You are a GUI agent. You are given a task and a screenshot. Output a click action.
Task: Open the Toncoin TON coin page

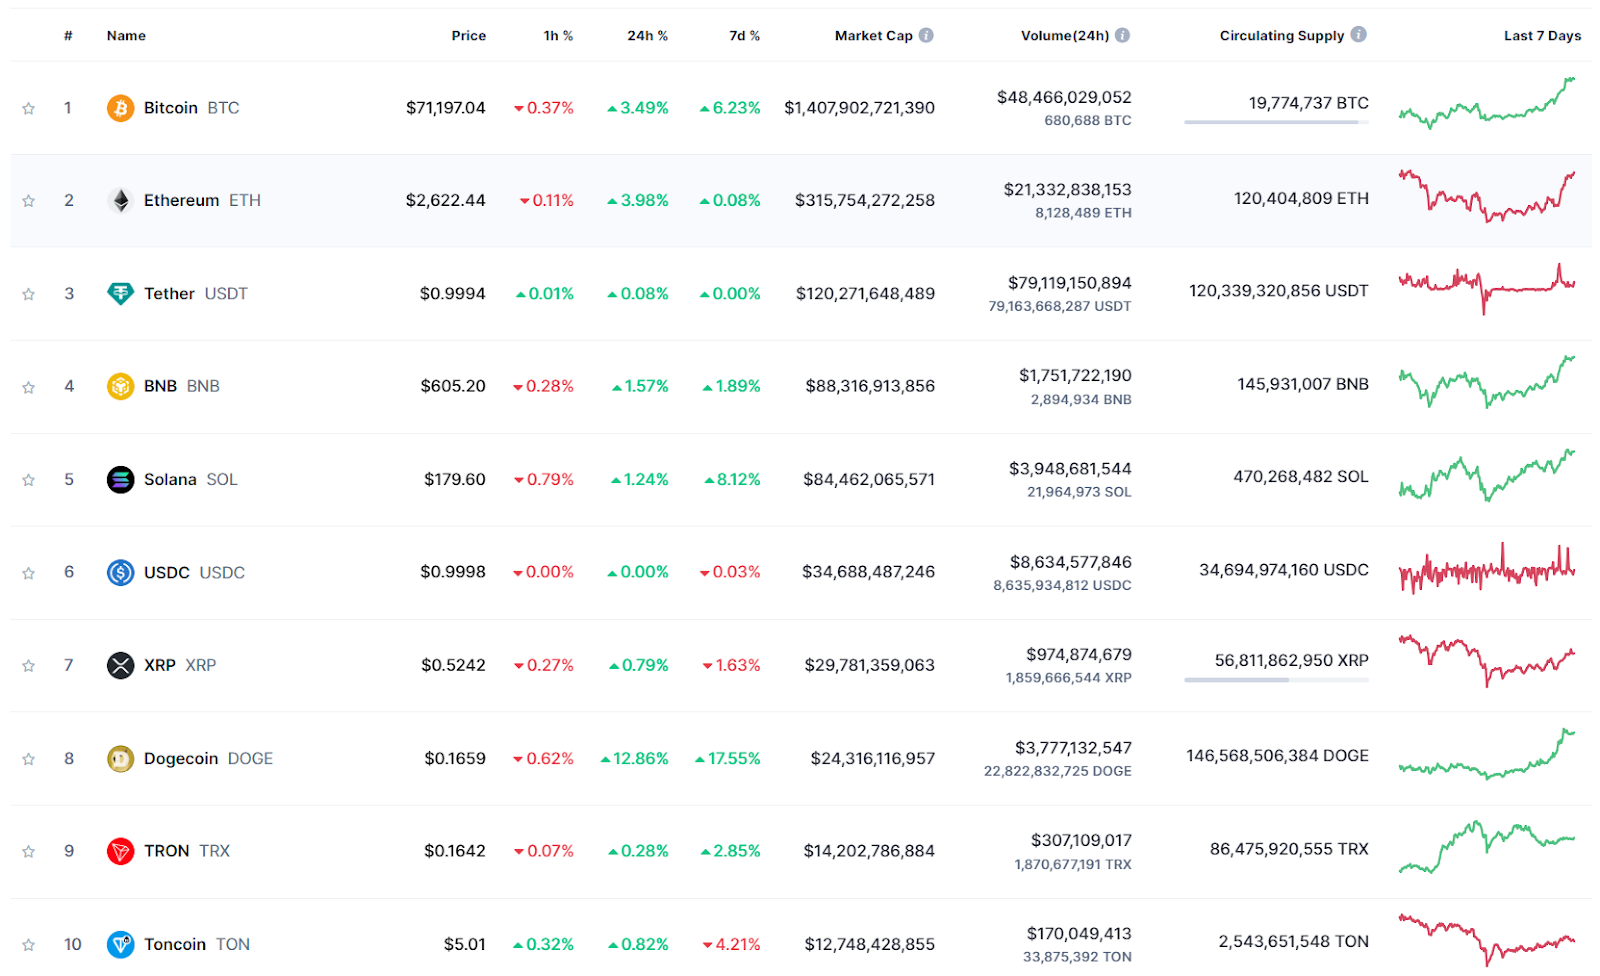point(196,945)
